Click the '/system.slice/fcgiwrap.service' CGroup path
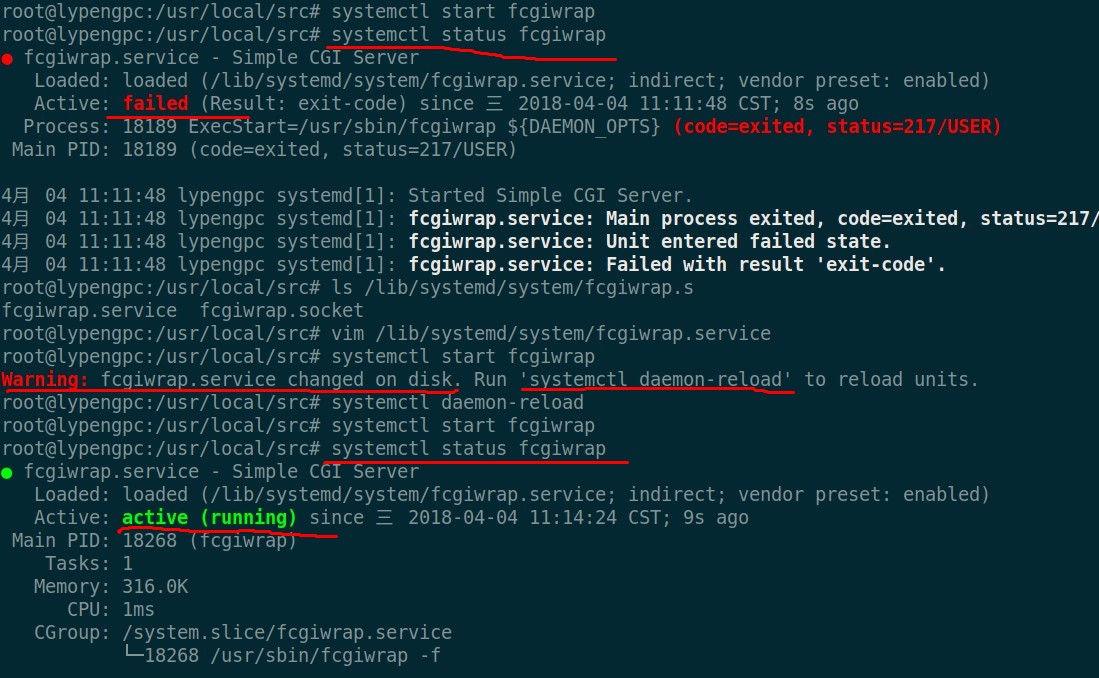The height and width of the screenshot is (678, 1099). (x=287, y=633)
